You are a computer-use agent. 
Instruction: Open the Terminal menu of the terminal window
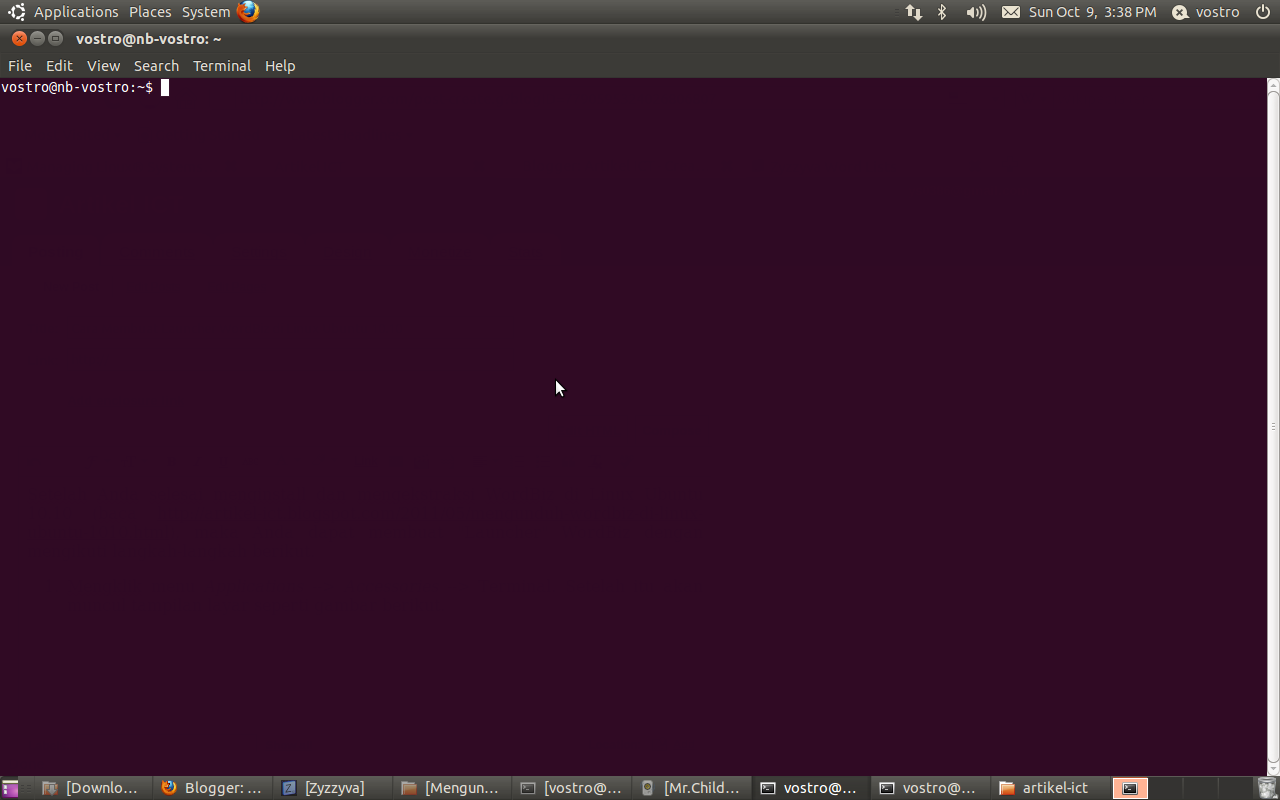[221, 65]
